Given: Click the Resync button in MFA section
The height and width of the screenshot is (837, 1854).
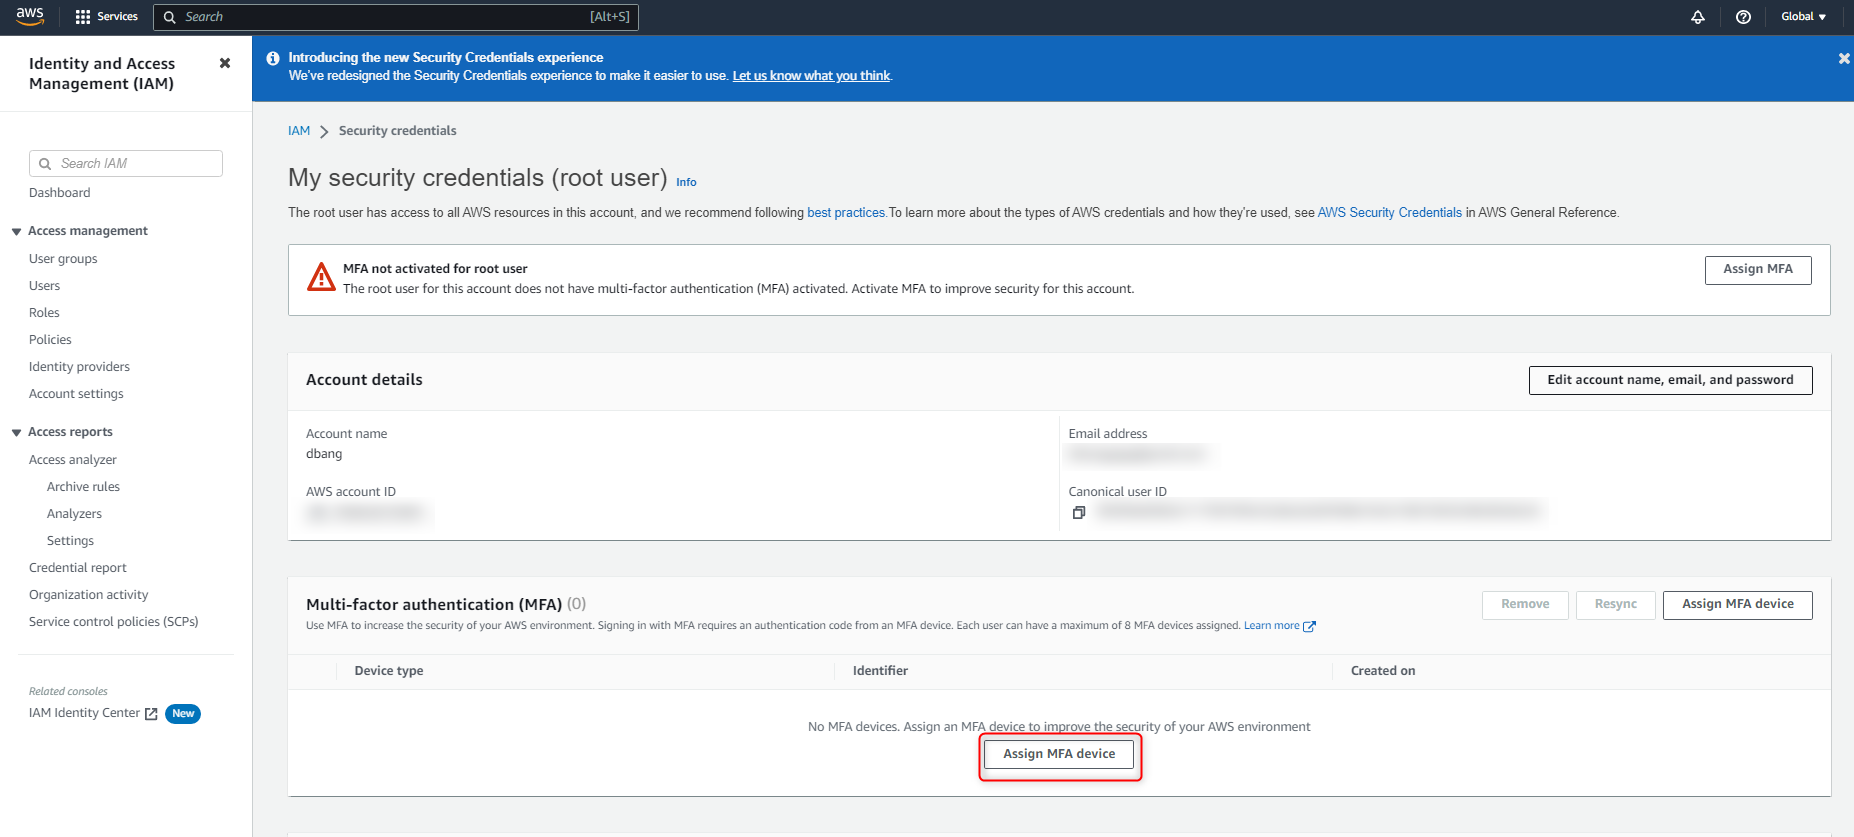Looking at the screenshot, I should (1615, 605).
